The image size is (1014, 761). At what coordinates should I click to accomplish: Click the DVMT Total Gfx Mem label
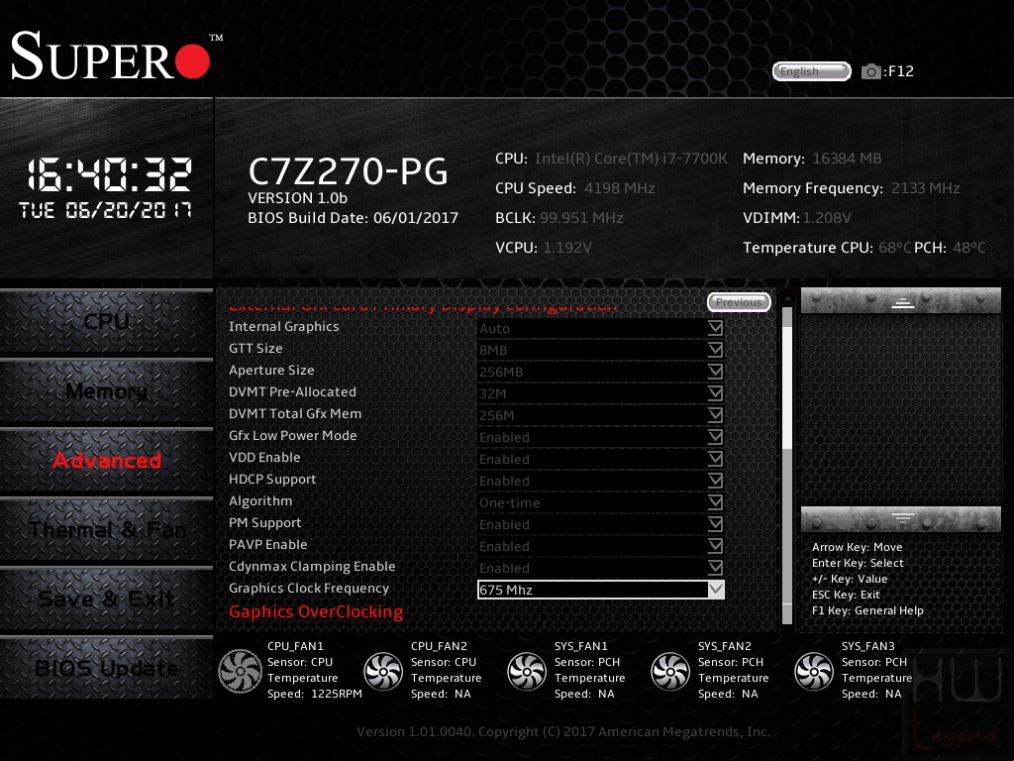[295, 414]
